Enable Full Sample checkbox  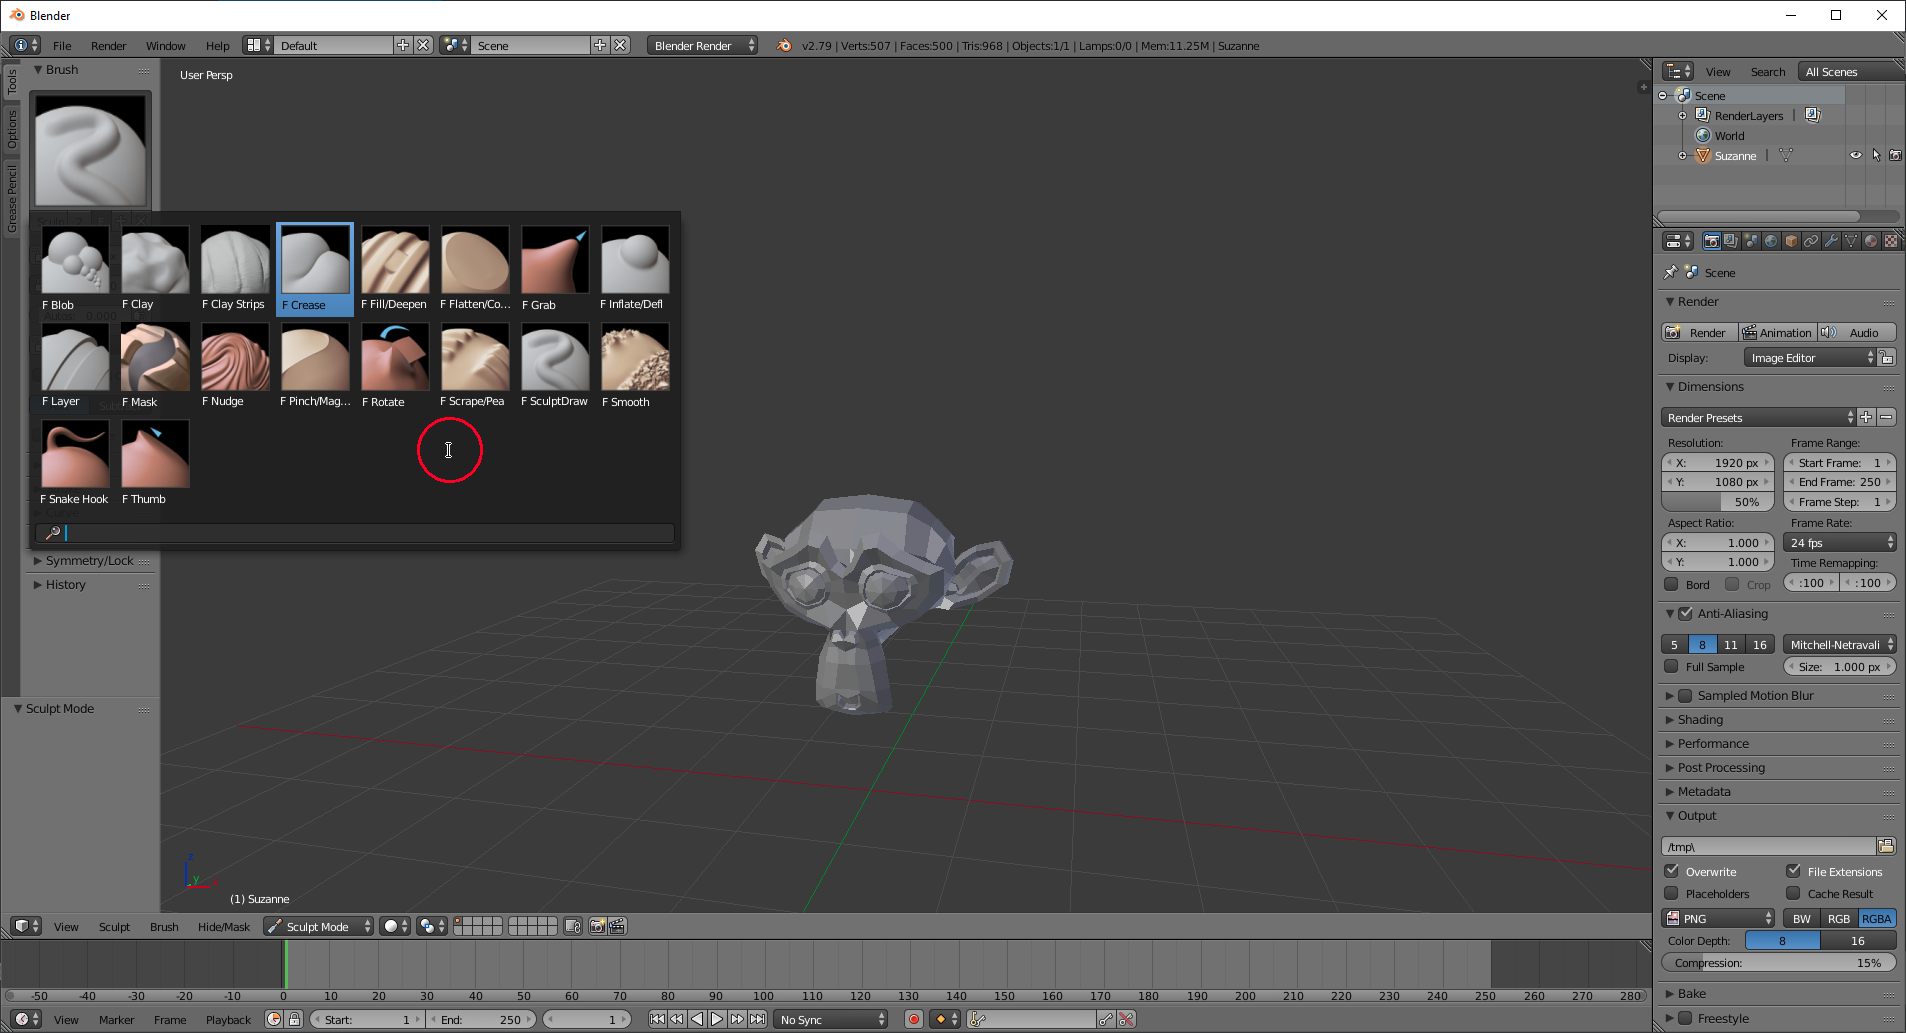1671,666
